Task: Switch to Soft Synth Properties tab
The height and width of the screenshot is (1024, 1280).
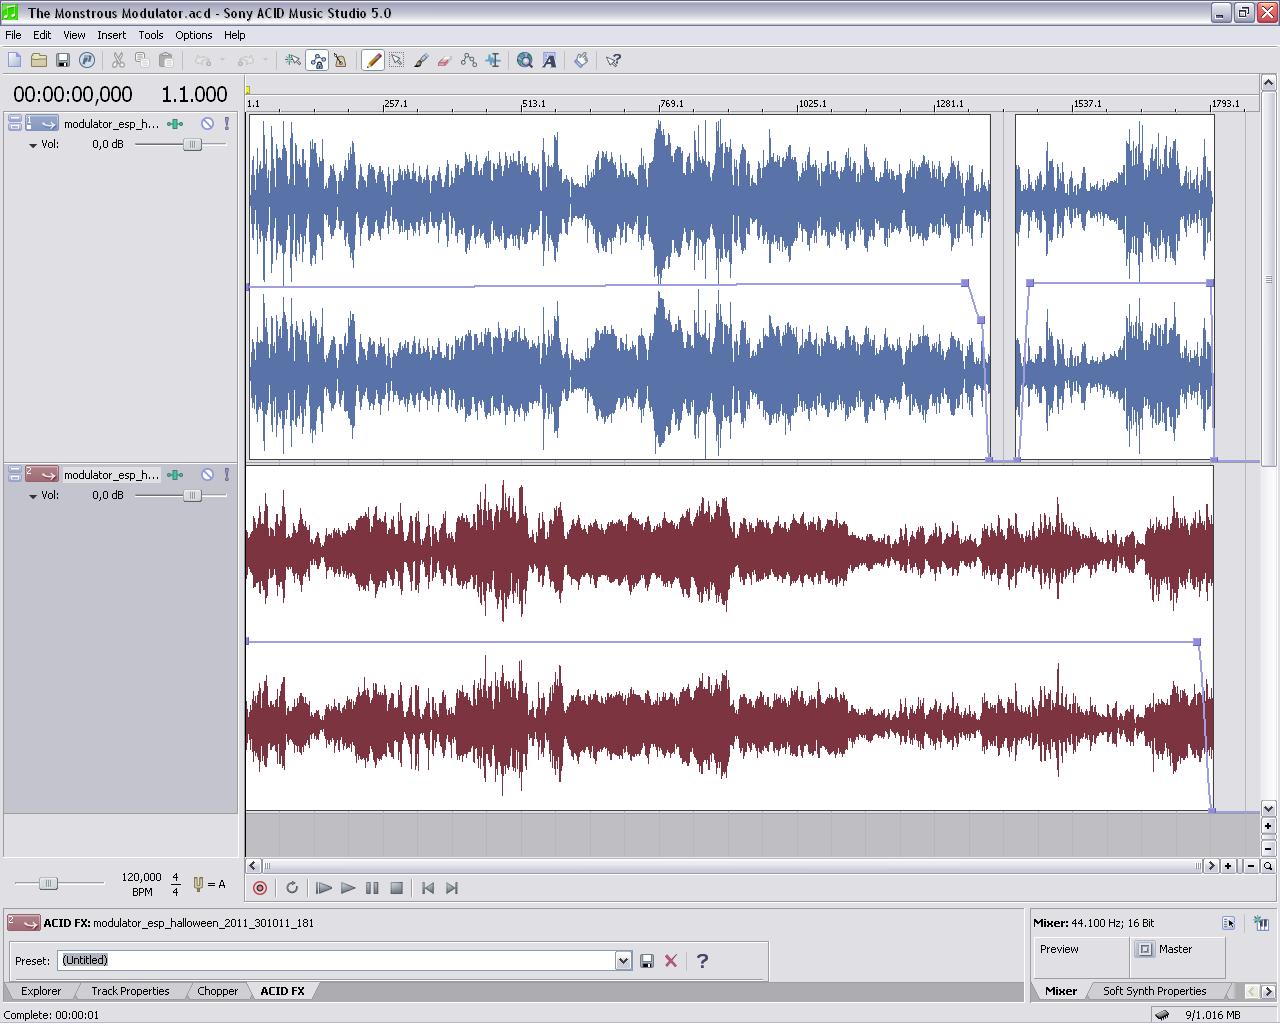Action: [x=1155, y=991]
